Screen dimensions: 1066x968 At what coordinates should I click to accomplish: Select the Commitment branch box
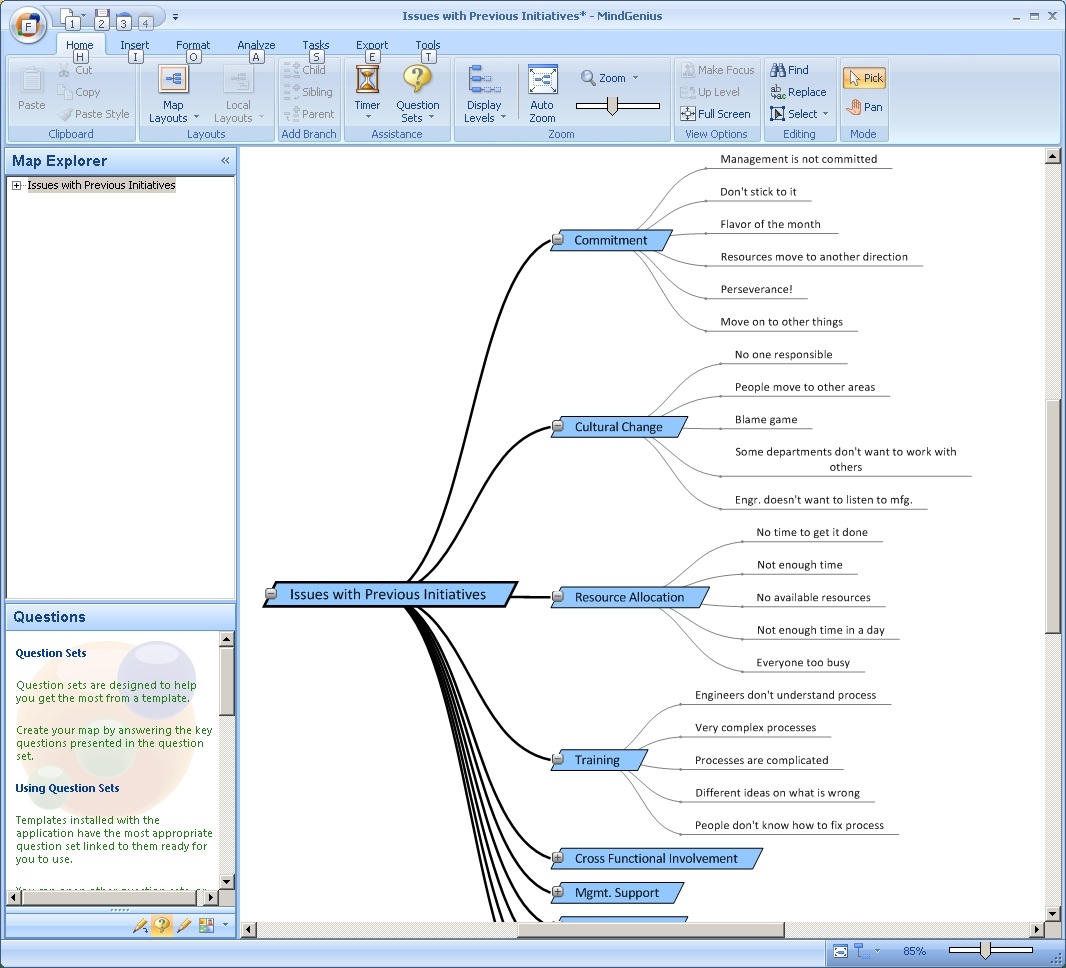tap(611, 240)
